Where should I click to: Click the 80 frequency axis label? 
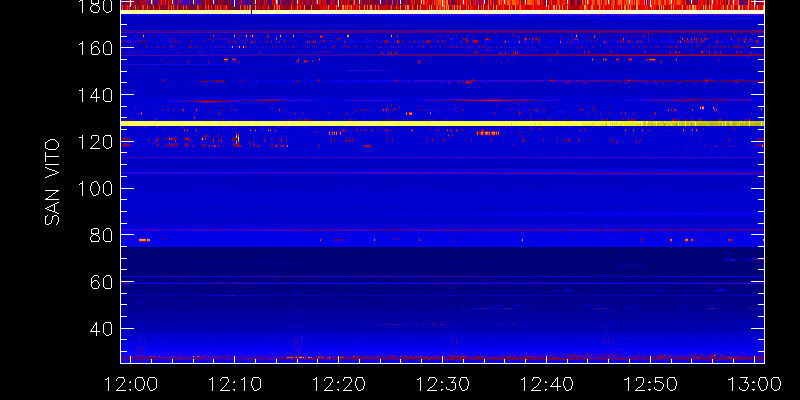[x=101, y=235]
